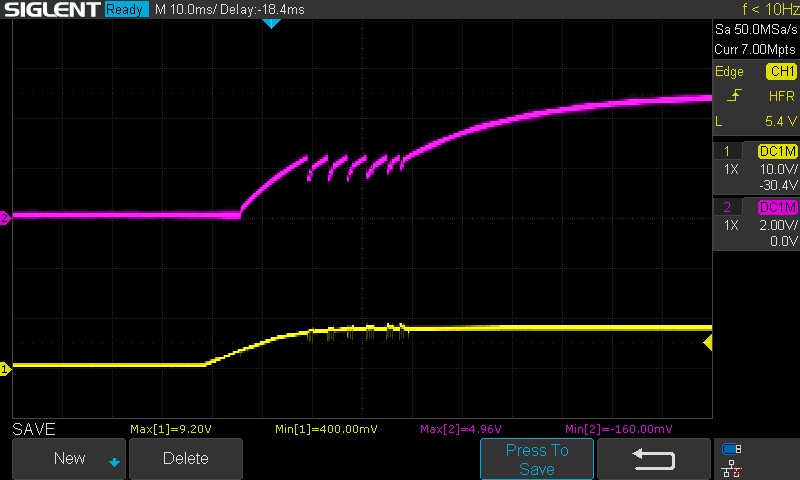Open the New save menu button
This screenshot has width=800, height=480.
pyautogui.click(x=69, y=458)
